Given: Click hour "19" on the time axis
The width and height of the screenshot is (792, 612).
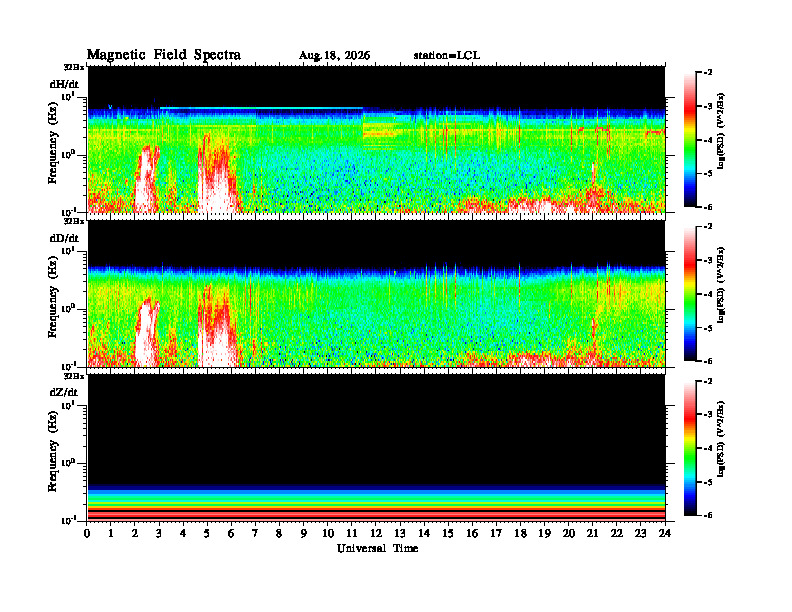Looking at the screenshot, I should click(544, 534).
